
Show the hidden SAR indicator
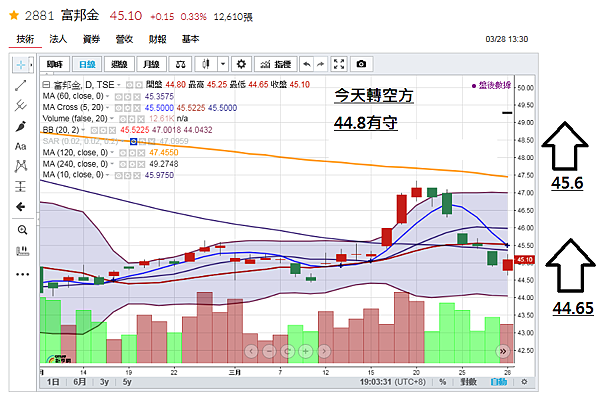(x=133, y=142)
